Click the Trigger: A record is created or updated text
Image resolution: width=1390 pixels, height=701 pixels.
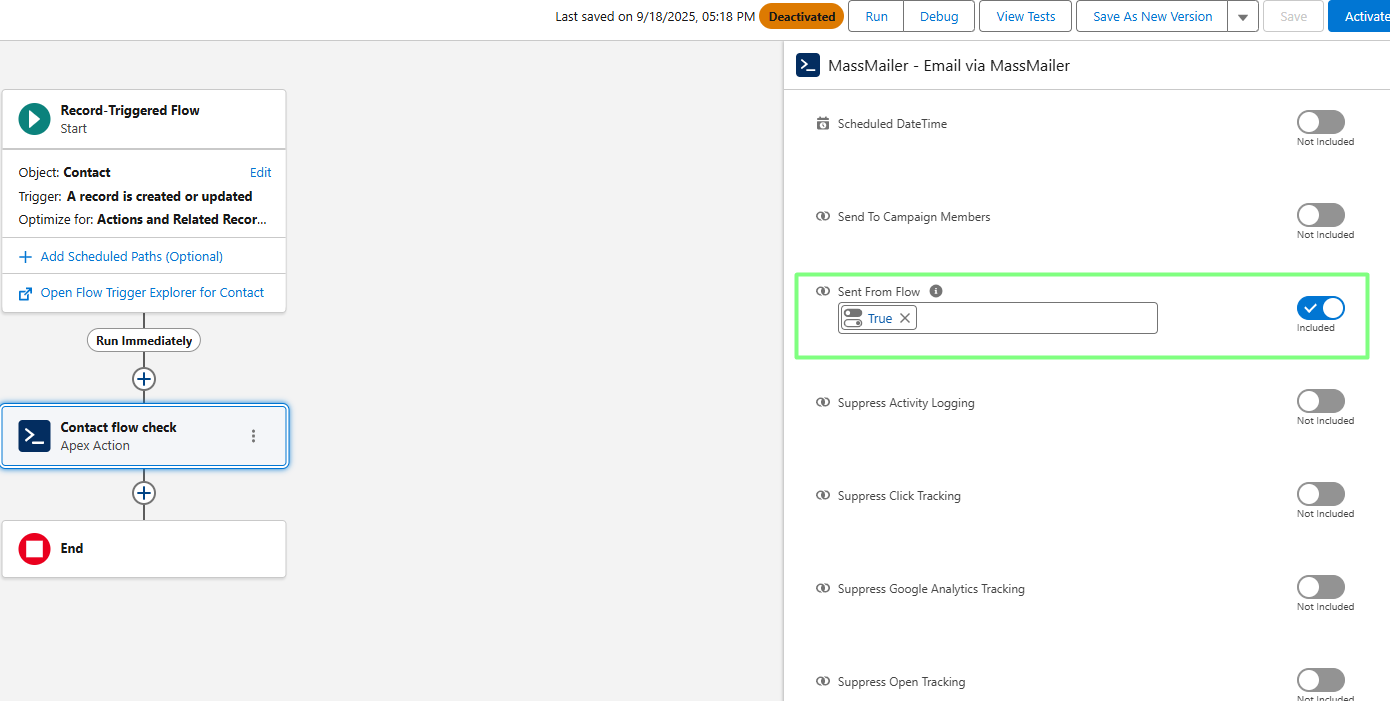pos(135,196)
